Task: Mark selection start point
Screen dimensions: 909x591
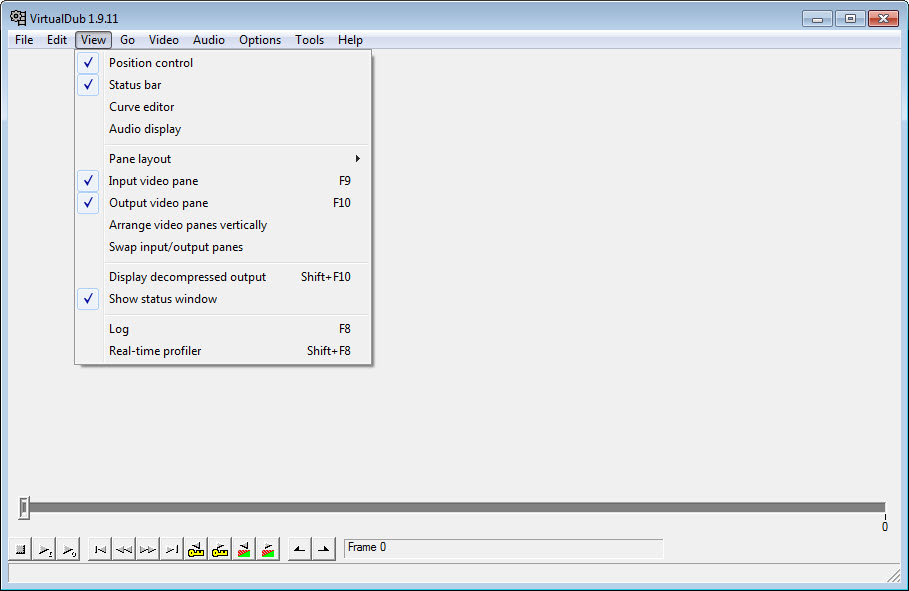Action: [300, 549]
